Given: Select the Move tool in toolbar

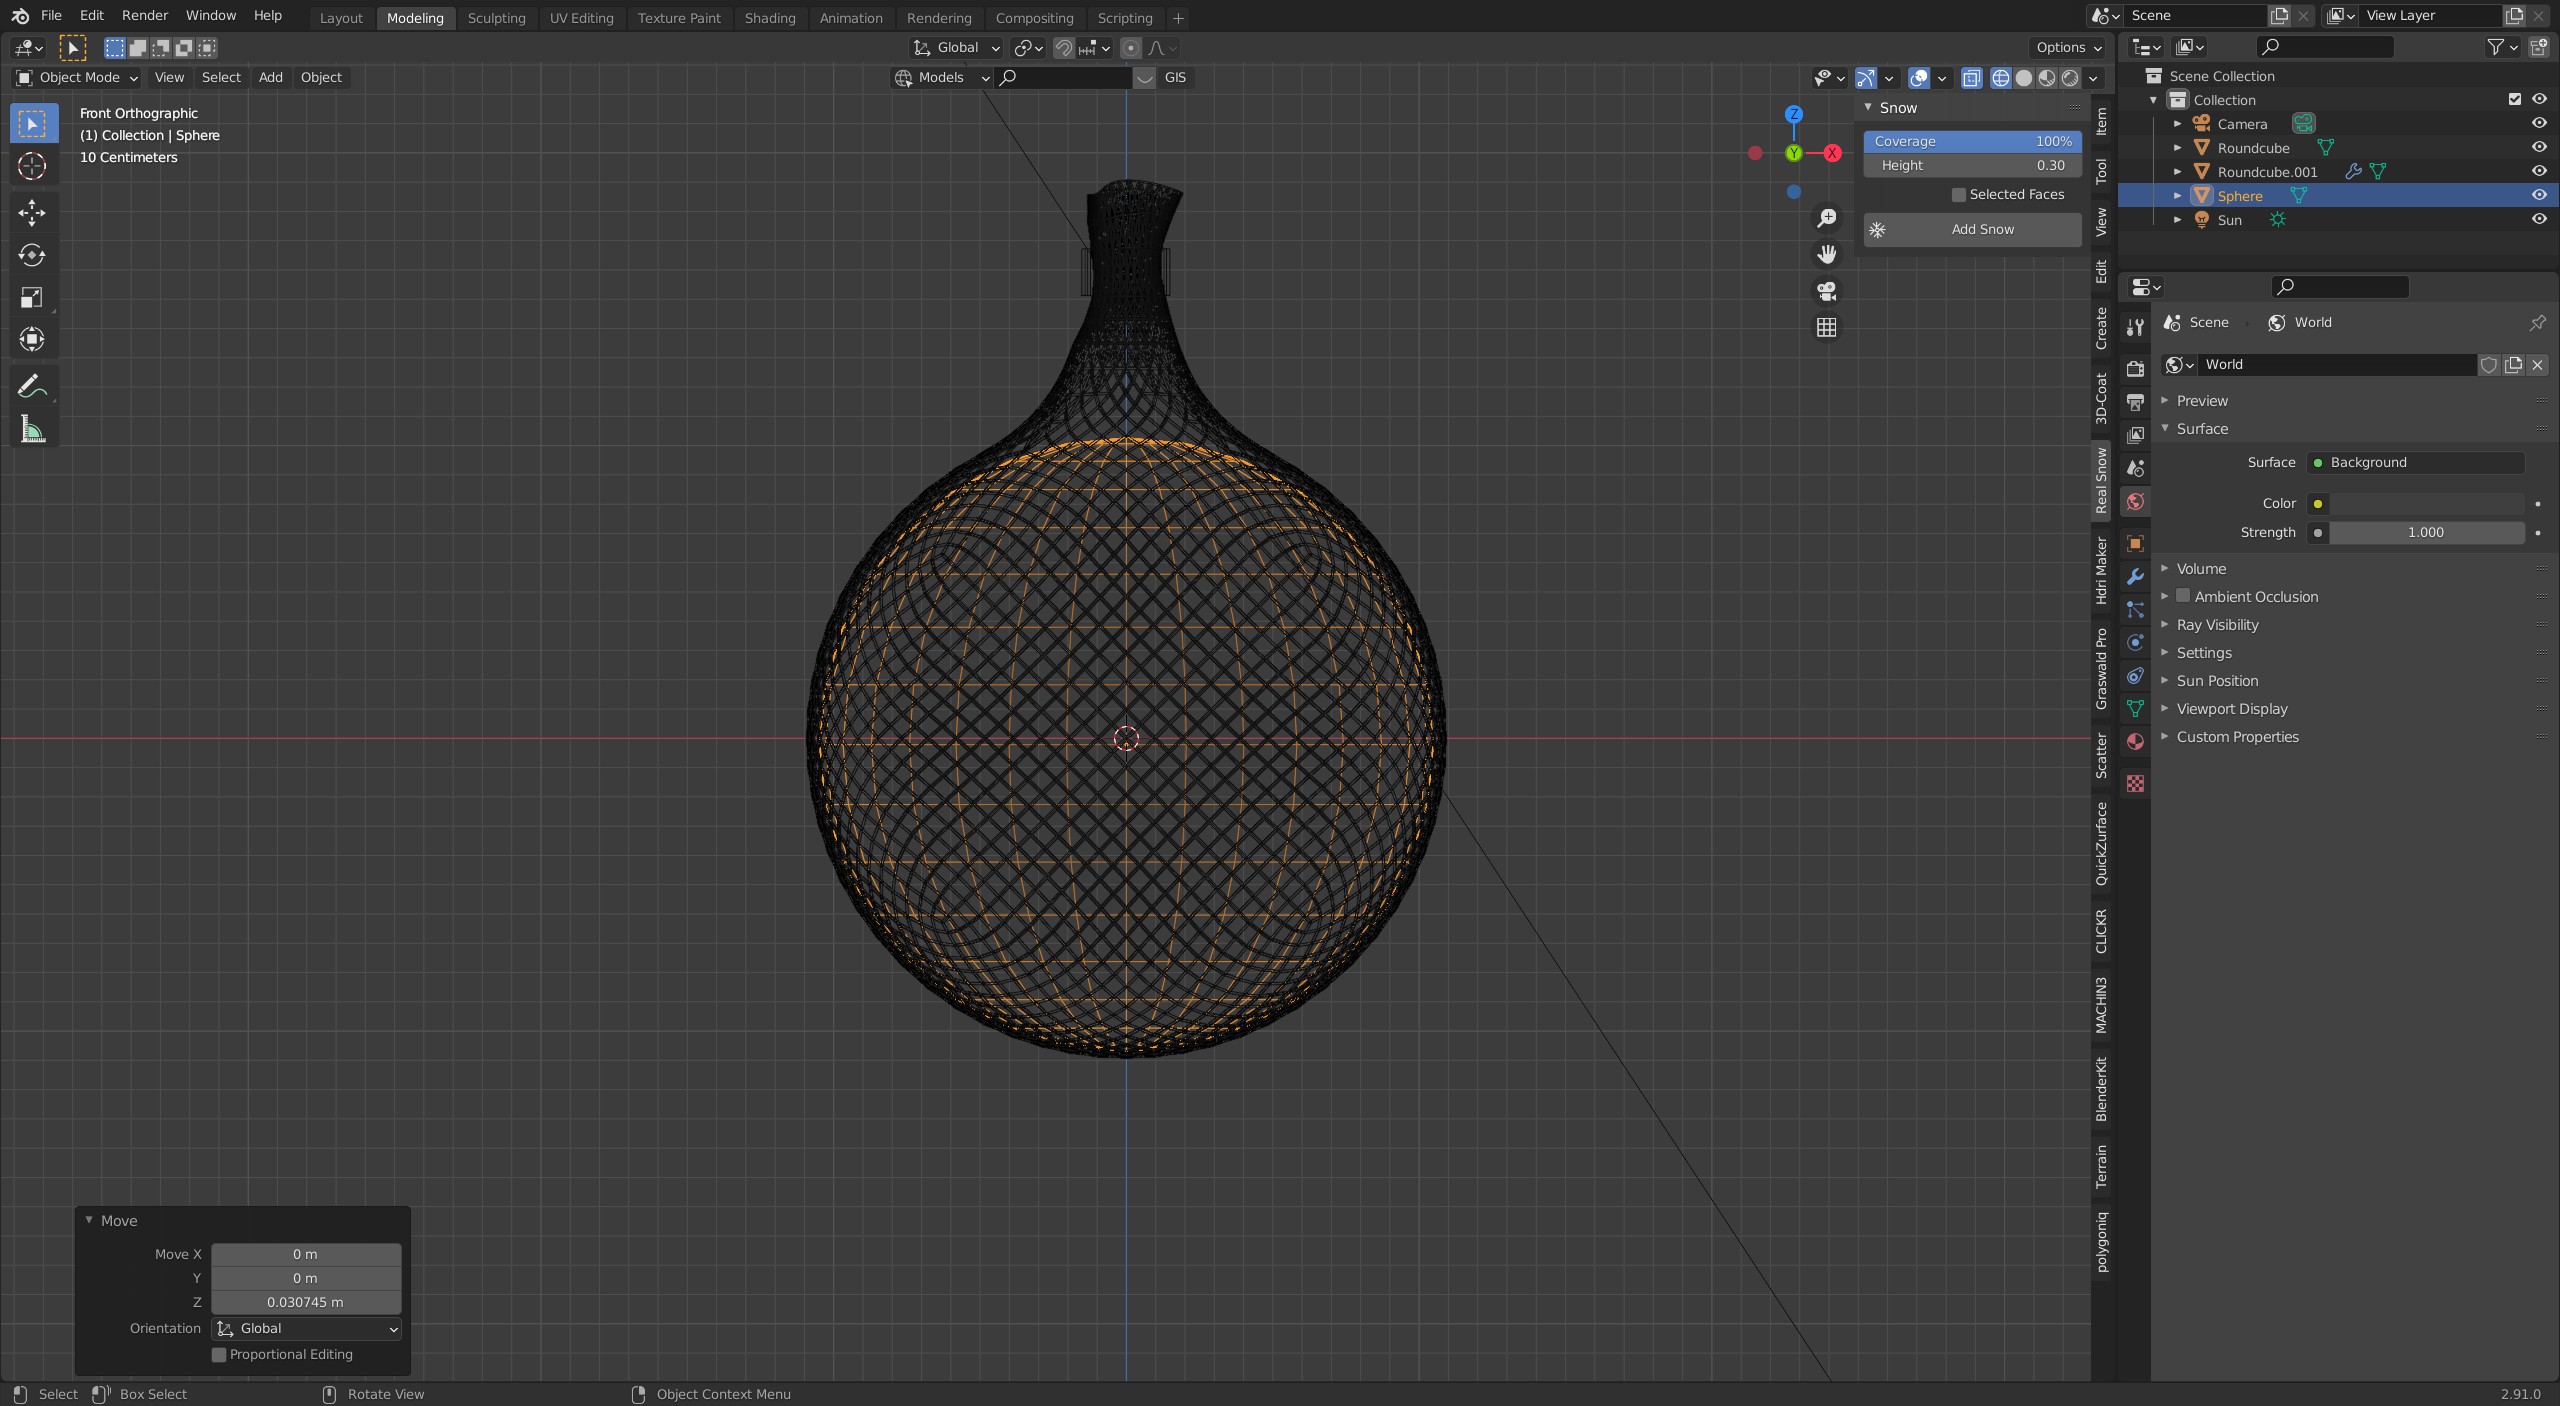Looking at the screenshot, I should 32,212.
